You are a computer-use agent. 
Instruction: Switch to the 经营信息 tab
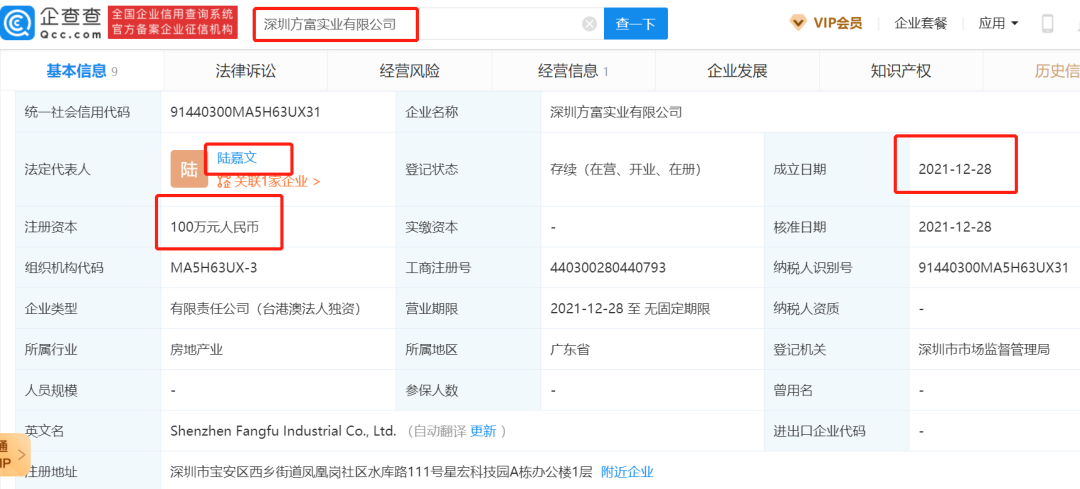pyautogui.click(x=573, y=70)
